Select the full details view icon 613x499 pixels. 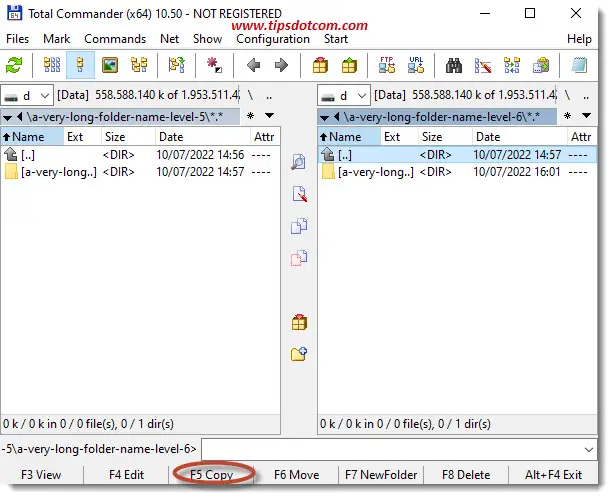click(x=81, y=65)
